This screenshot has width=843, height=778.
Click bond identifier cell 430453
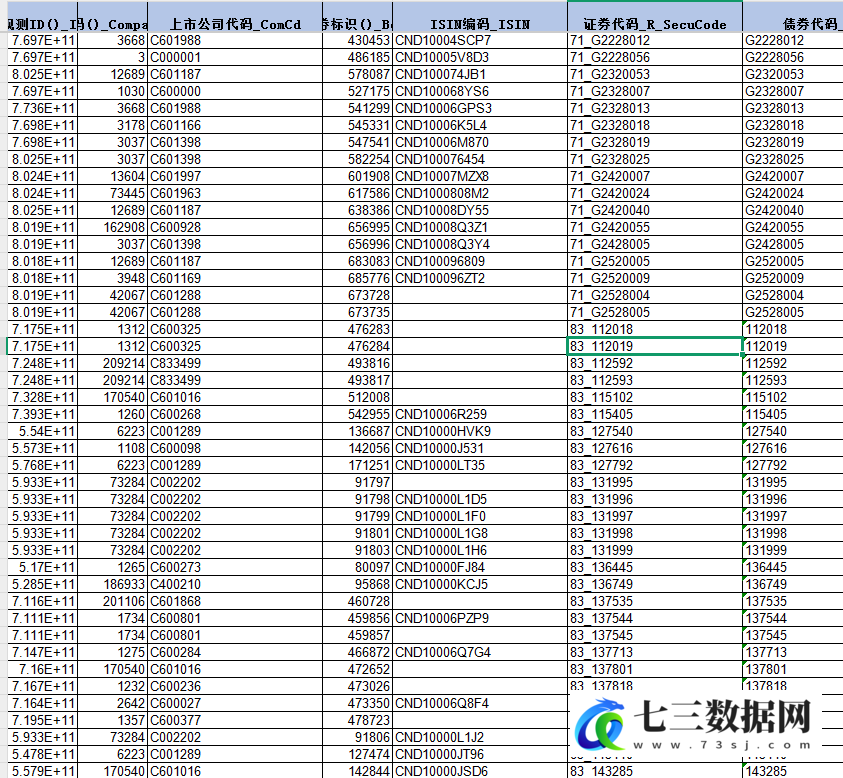358,40
